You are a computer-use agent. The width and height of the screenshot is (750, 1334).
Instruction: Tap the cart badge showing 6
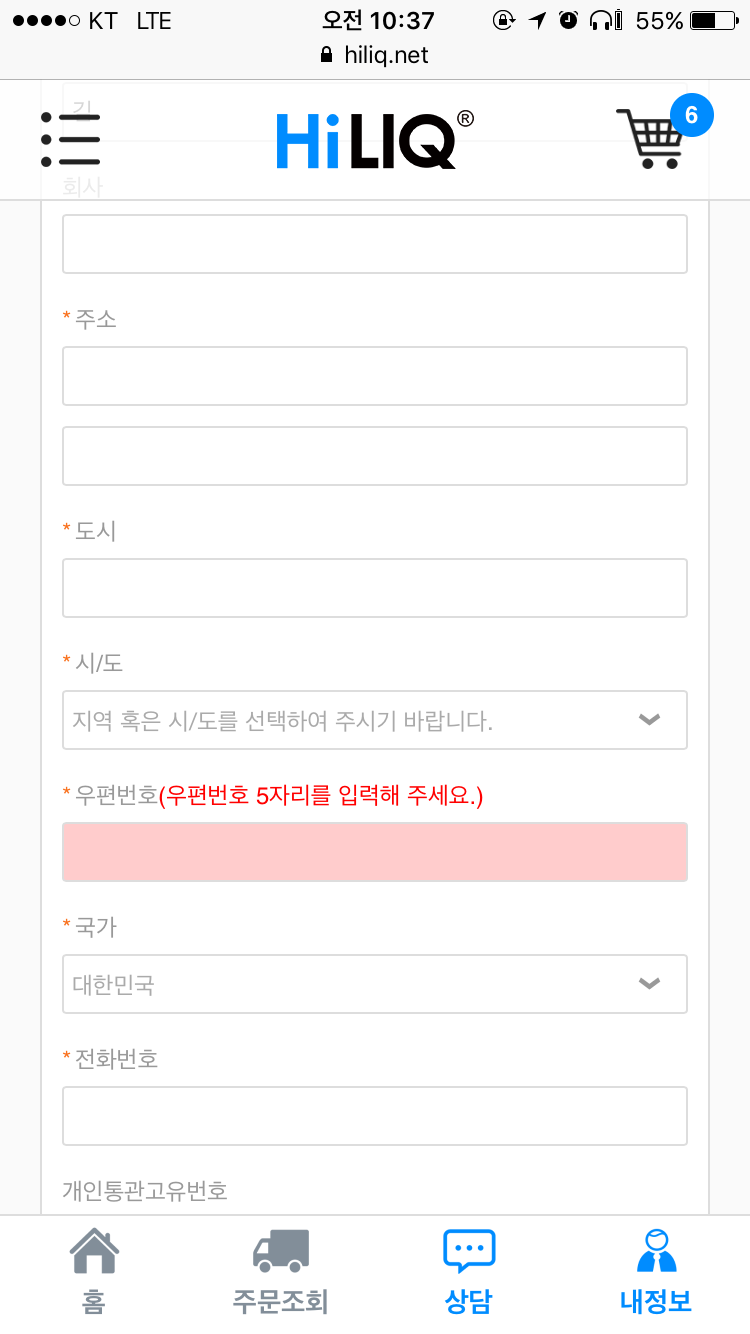click(x=691, y=115)
